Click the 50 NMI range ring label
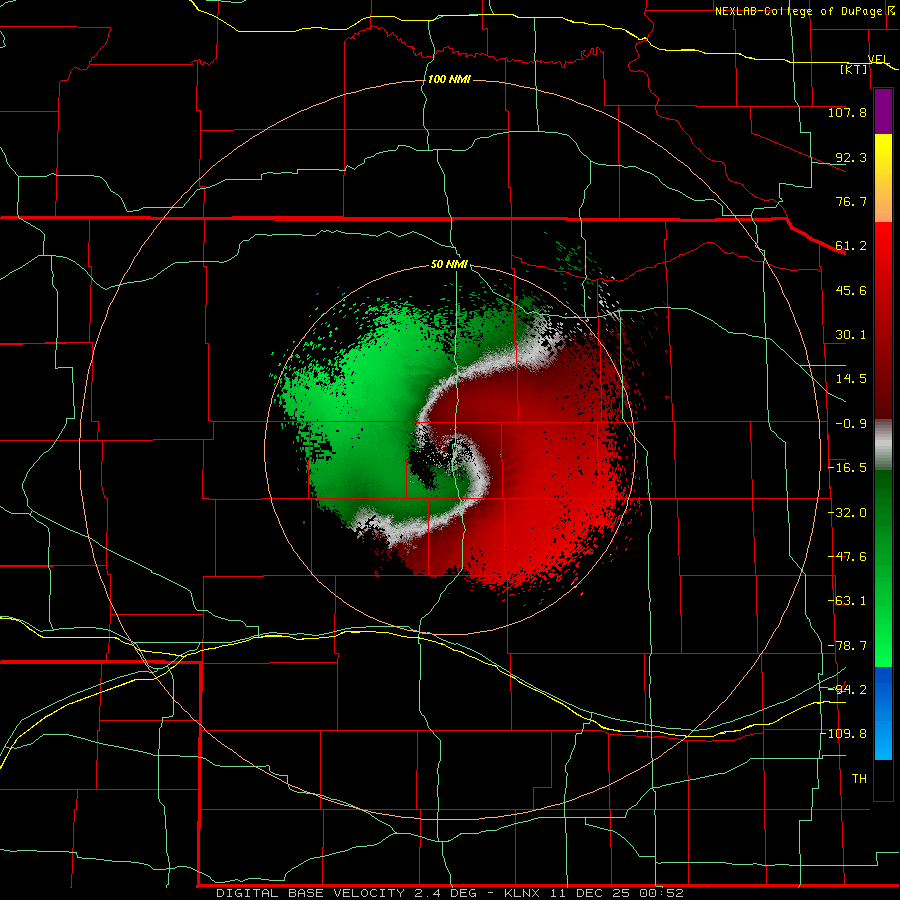Image resolution: width=900 pixels, height=900 pixels. pyautogui.click(x=449, y=265)
